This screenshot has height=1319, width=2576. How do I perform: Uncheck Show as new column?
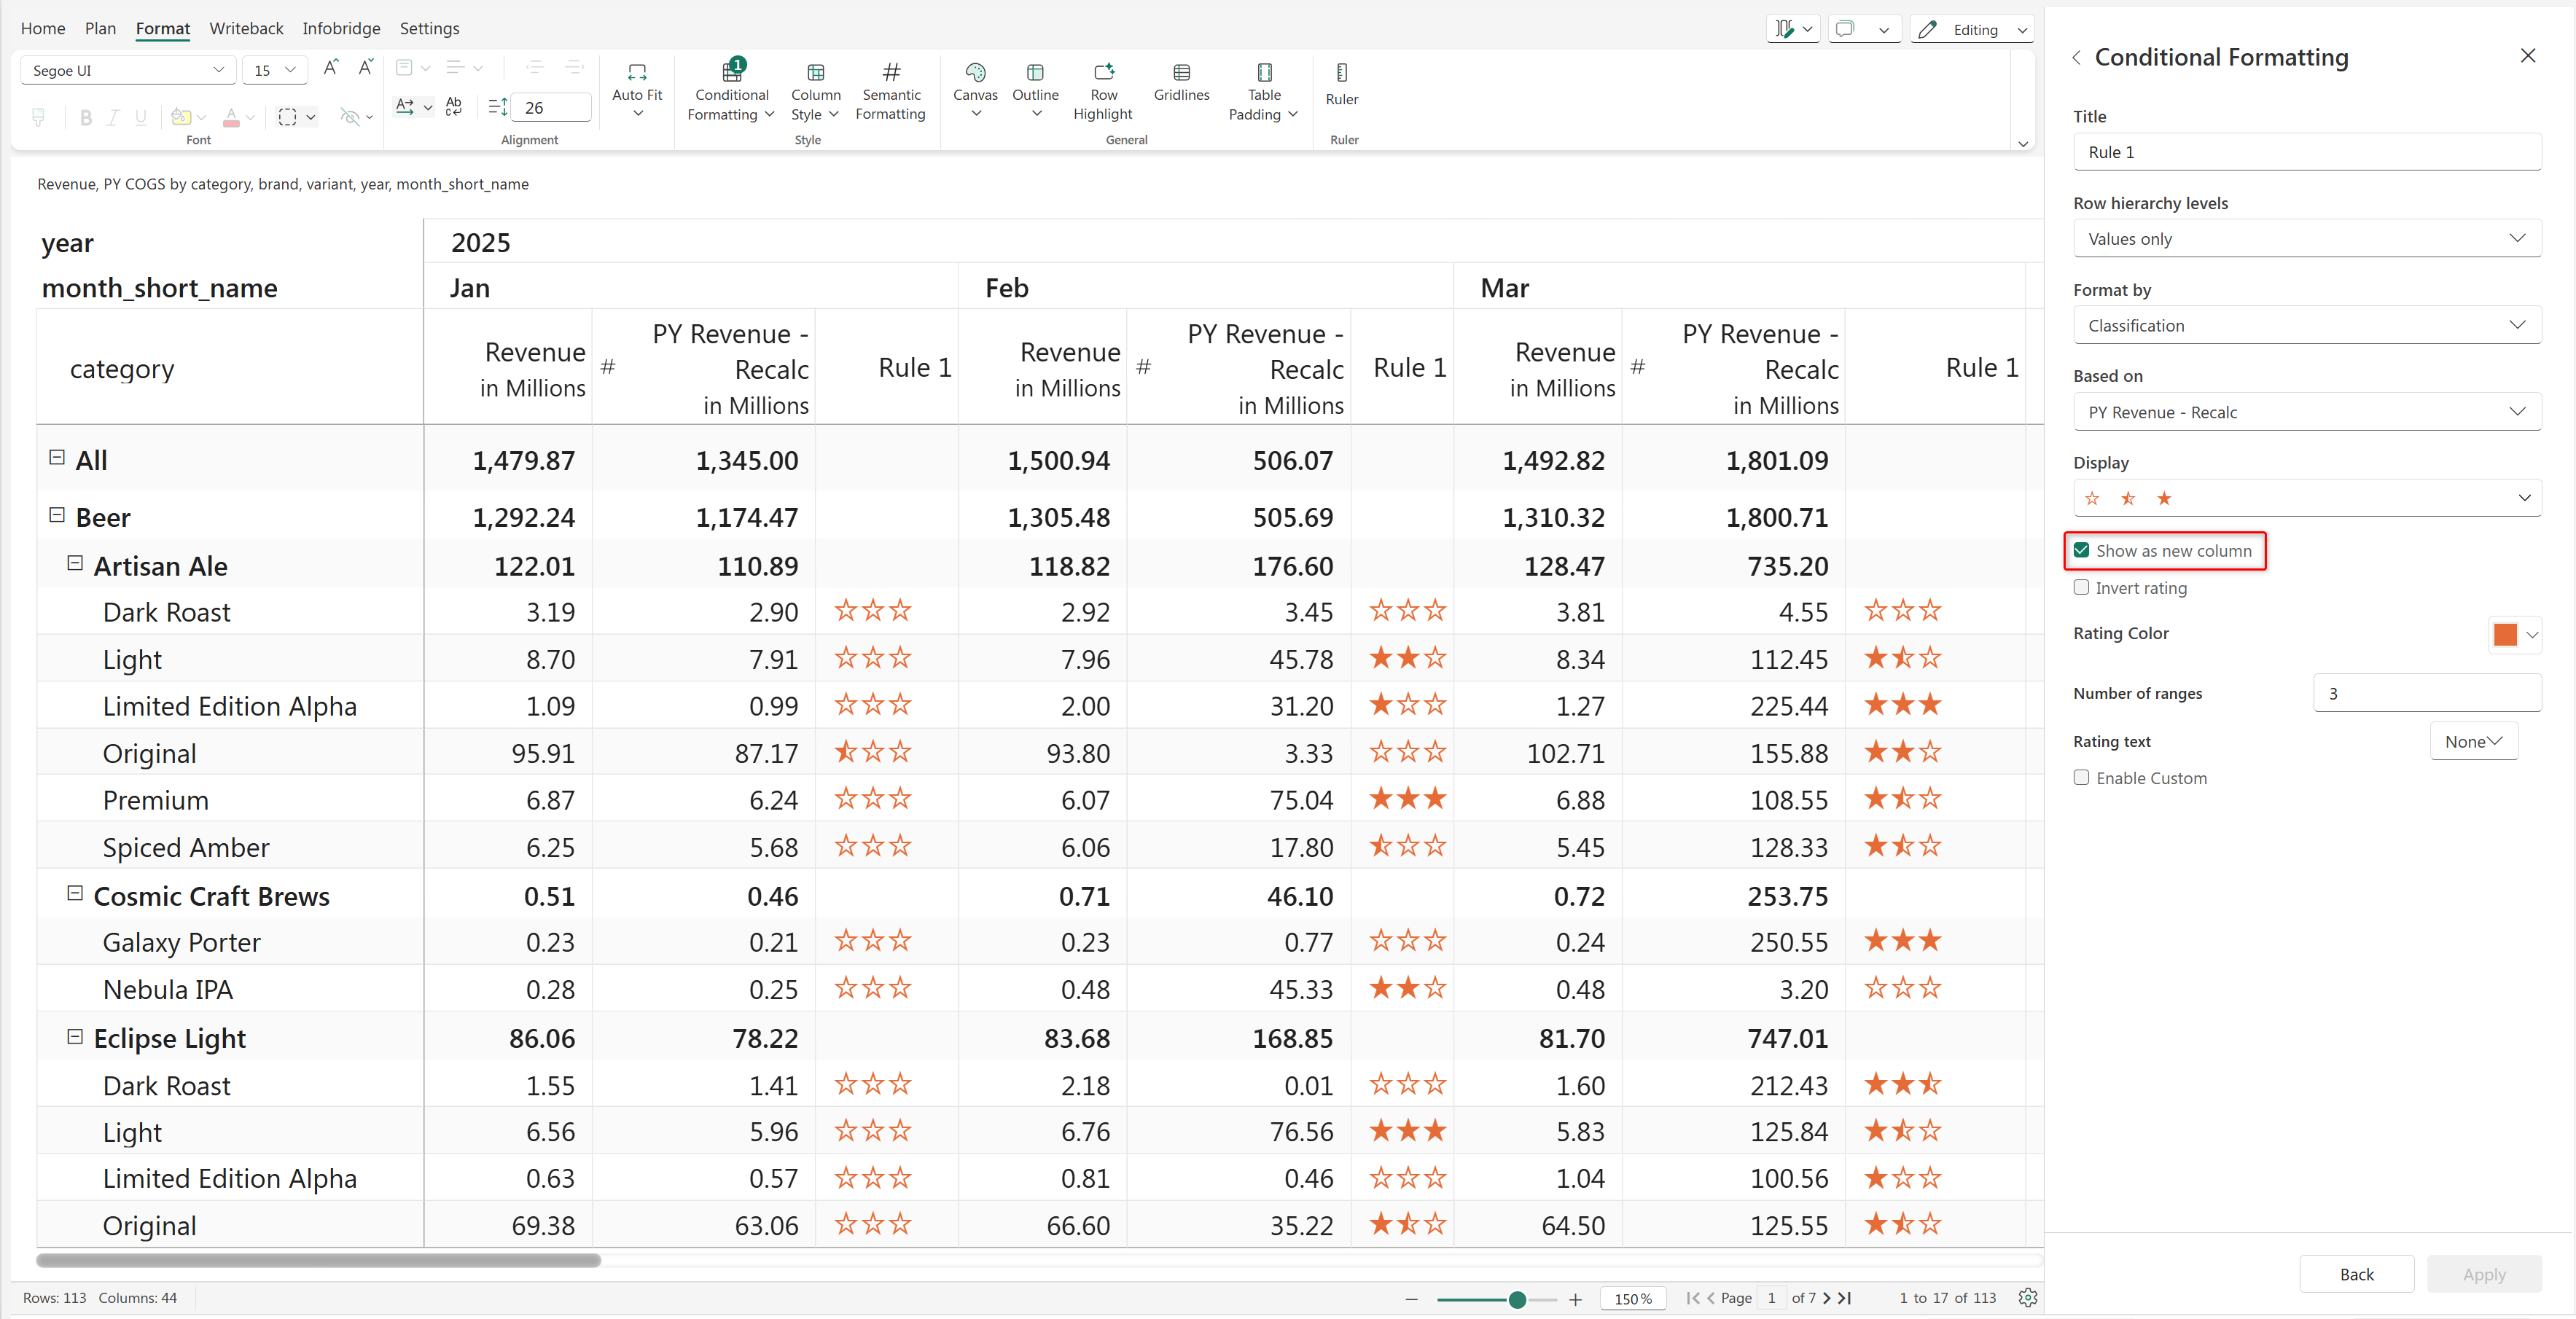[x=2081, y=551]
